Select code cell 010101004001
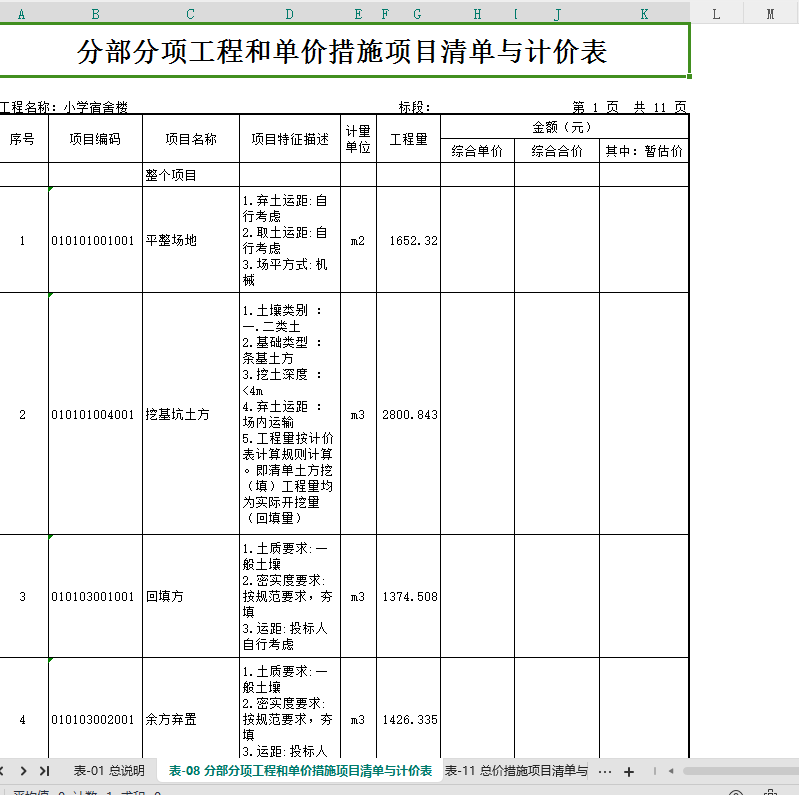The width and height of the screenshot is (799, 795). 95,414
